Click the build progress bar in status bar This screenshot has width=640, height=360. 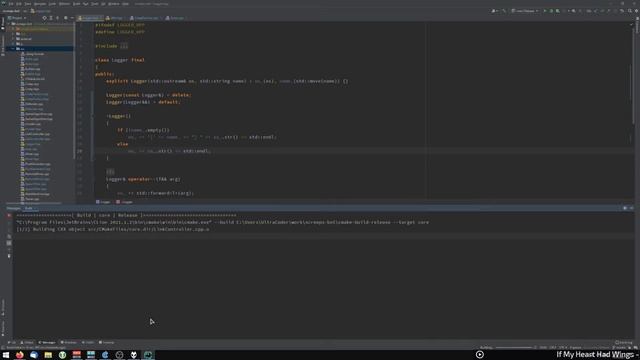[515, 347]
